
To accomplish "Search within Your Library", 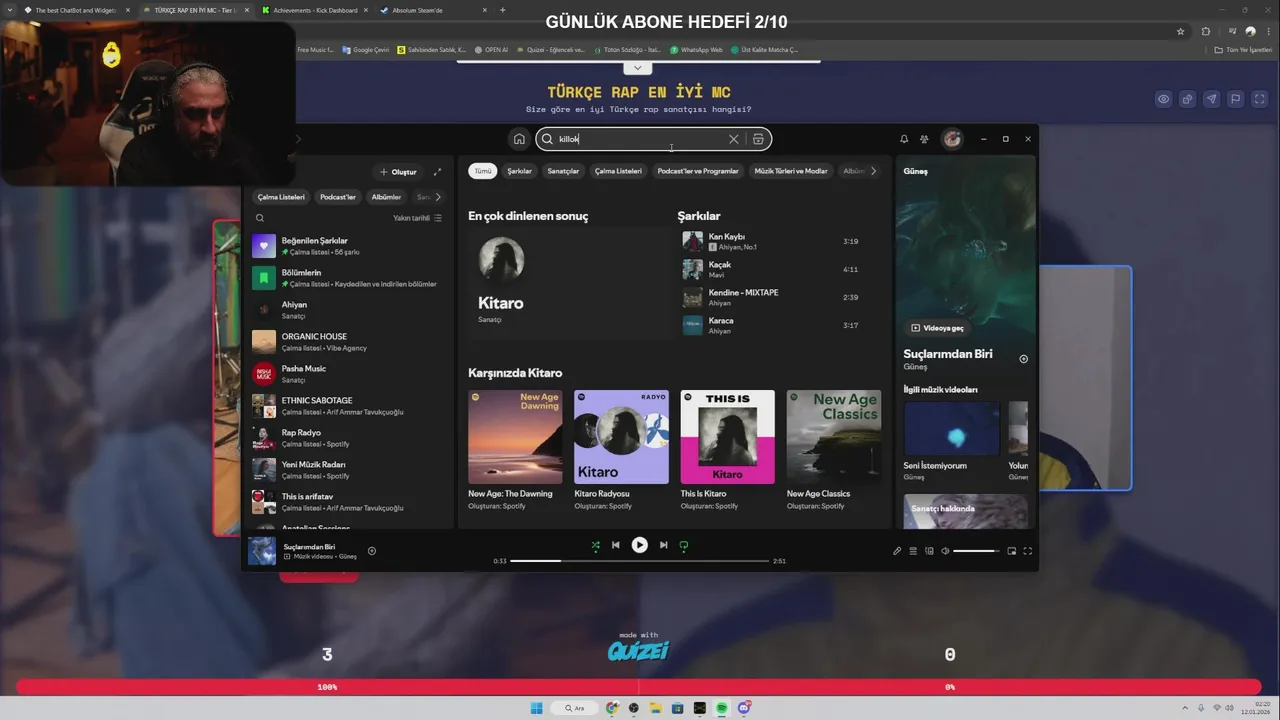I will (x=260, y=218).
